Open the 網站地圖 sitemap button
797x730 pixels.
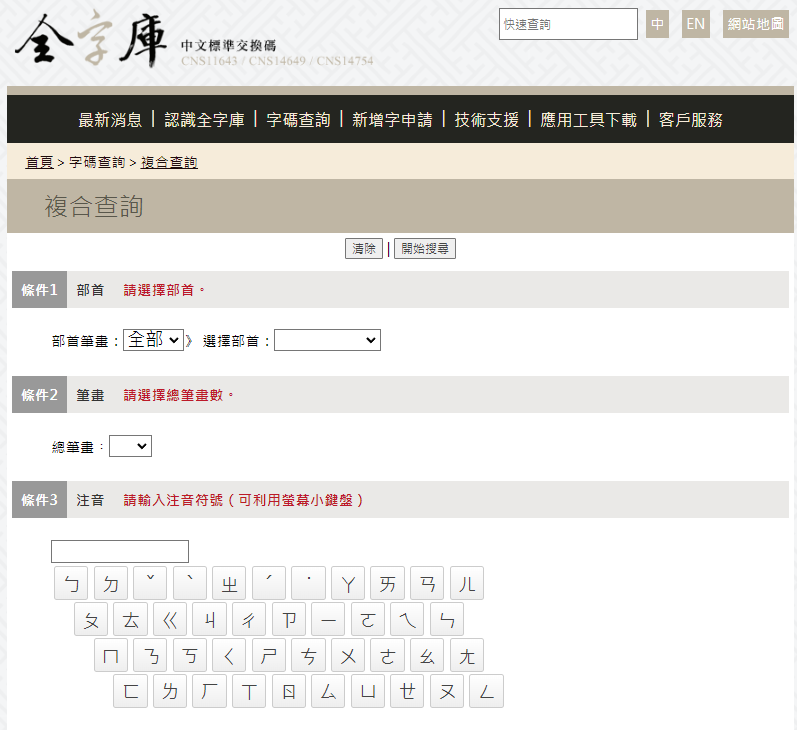[x=756, y=24]
